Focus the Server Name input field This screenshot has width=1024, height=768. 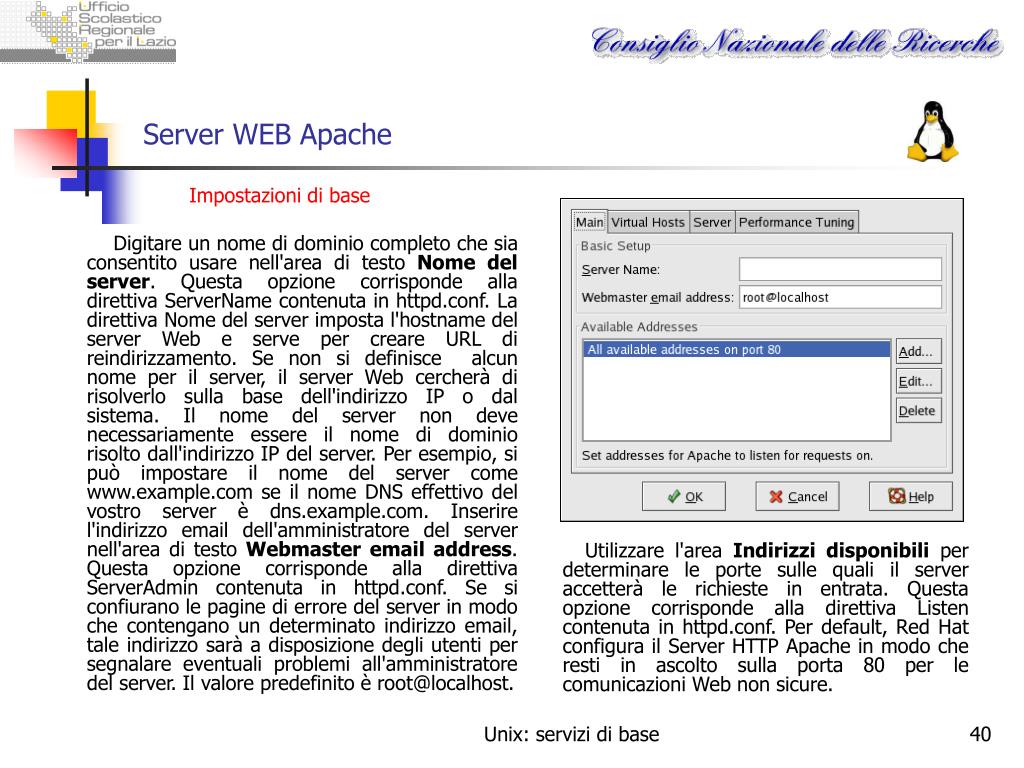coord(840,269)
